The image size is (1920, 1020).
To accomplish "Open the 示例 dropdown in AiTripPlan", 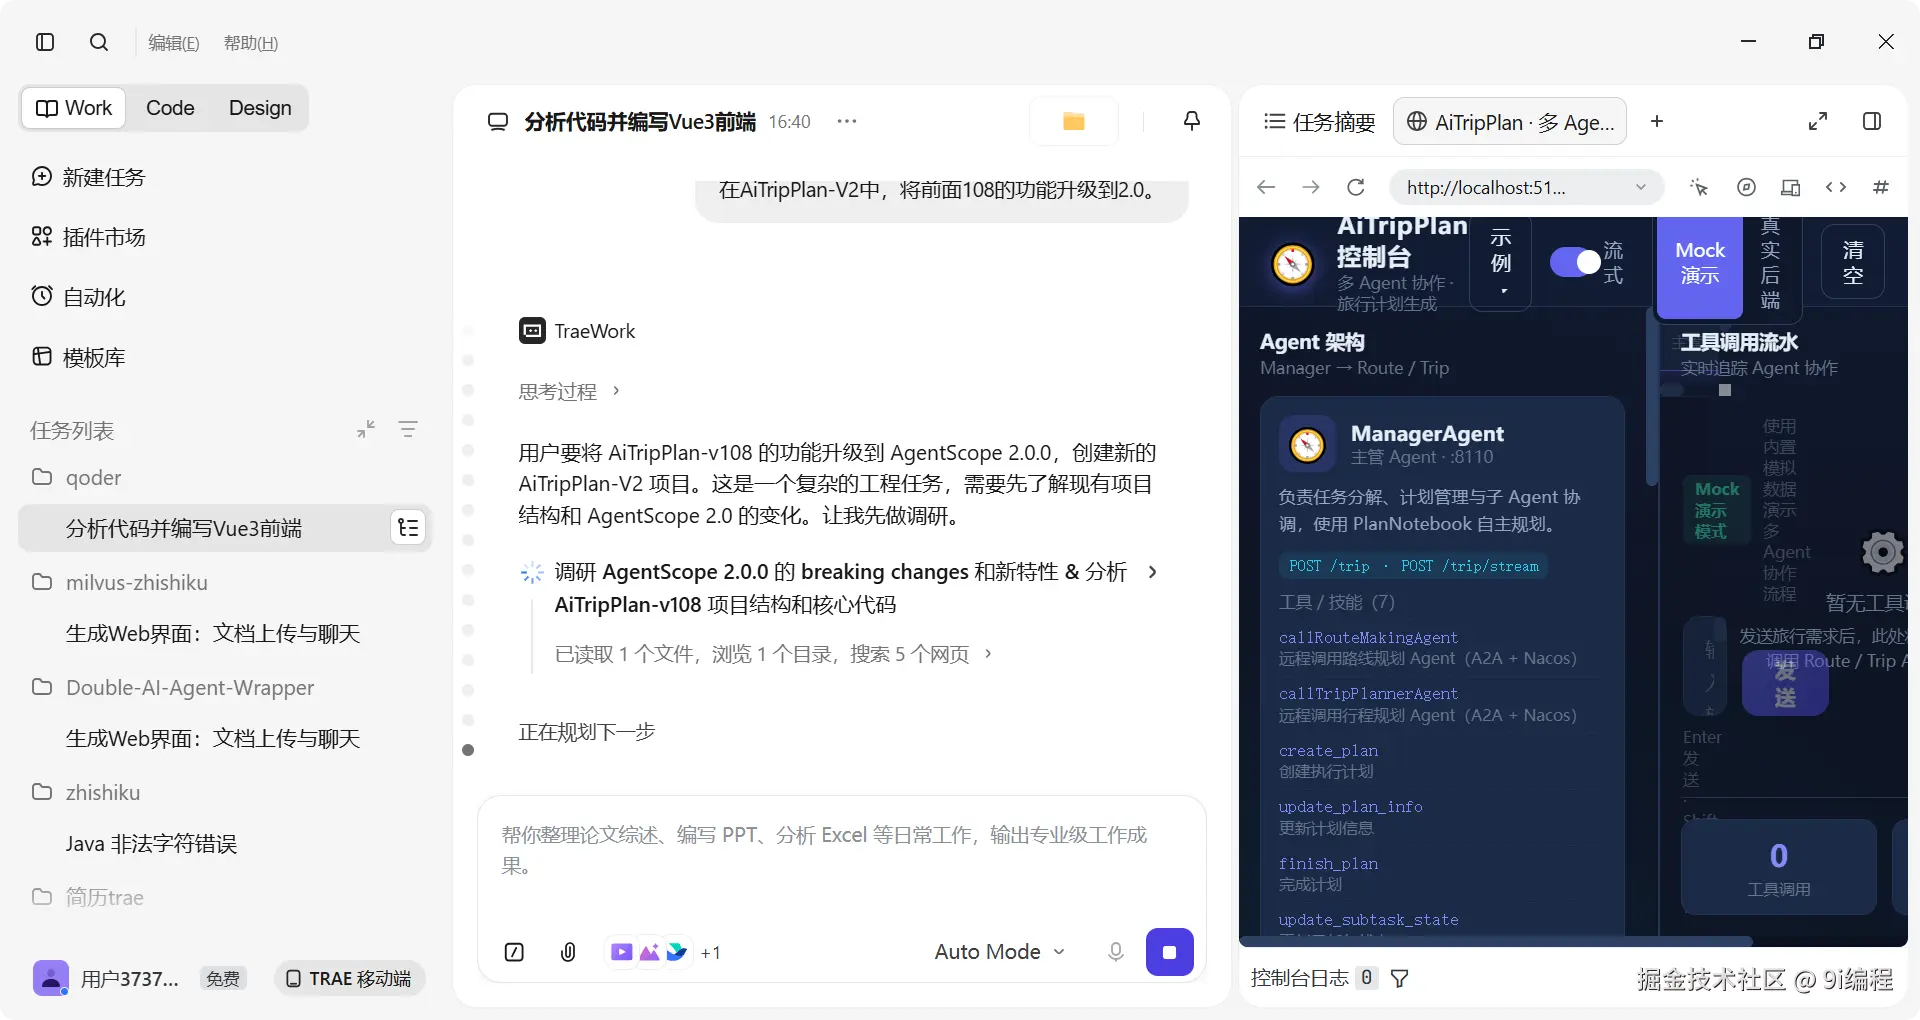I will (1501, 262).
